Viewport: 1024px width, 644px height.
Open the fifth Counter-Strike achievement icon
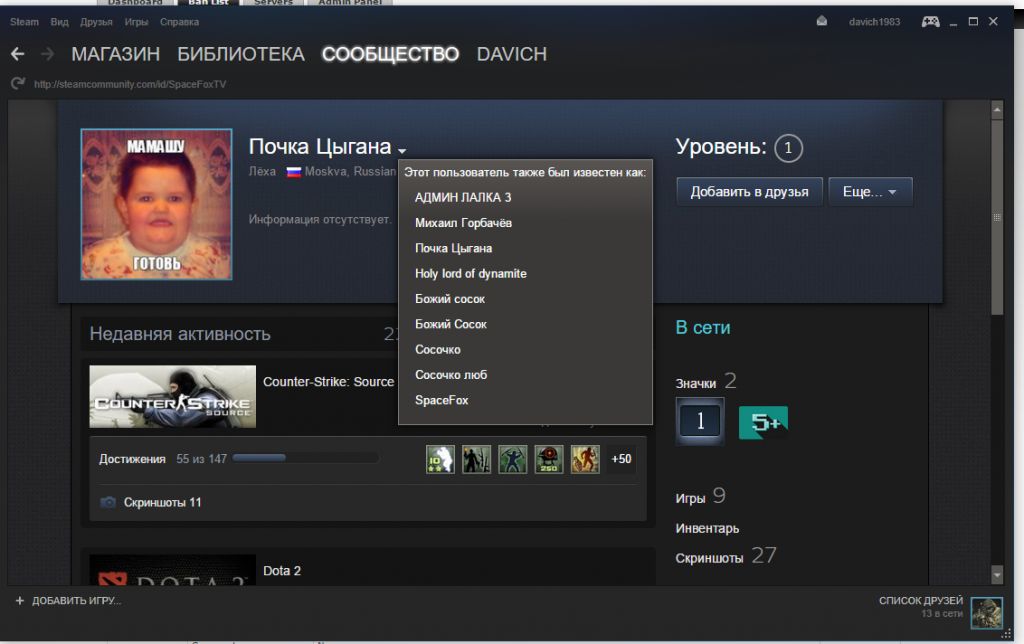pyautogui.click(x=585, y=459)
